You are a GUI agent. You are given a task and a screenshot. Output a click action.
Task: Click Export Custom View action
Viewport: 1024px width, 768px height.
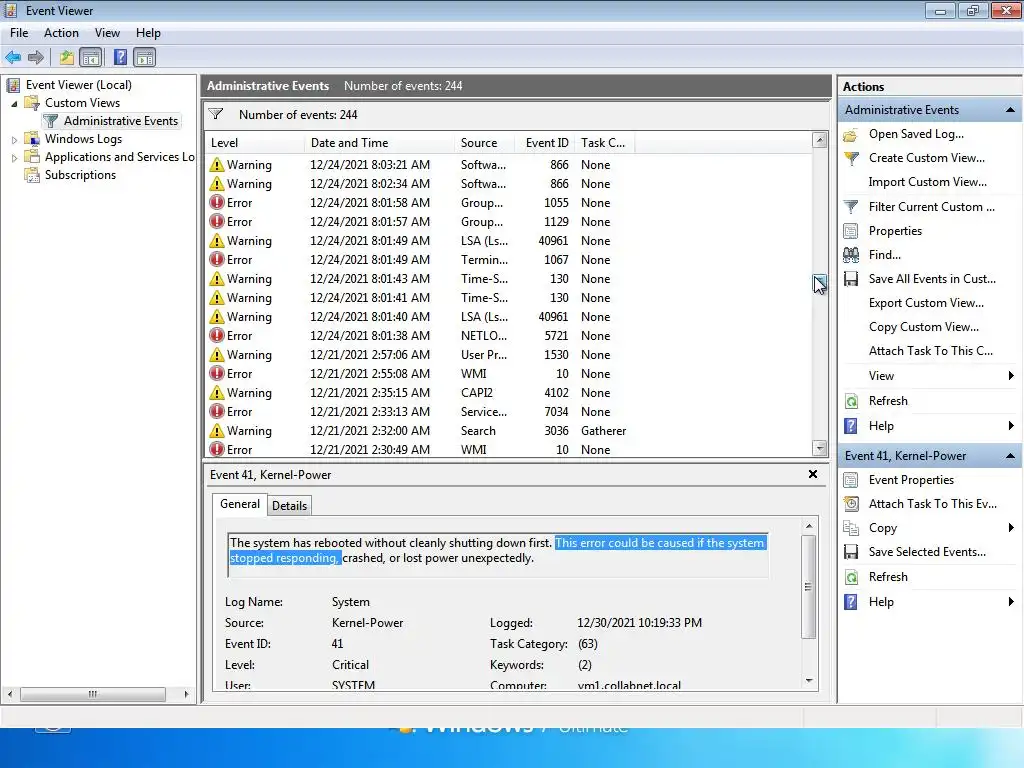click(926, 303)
